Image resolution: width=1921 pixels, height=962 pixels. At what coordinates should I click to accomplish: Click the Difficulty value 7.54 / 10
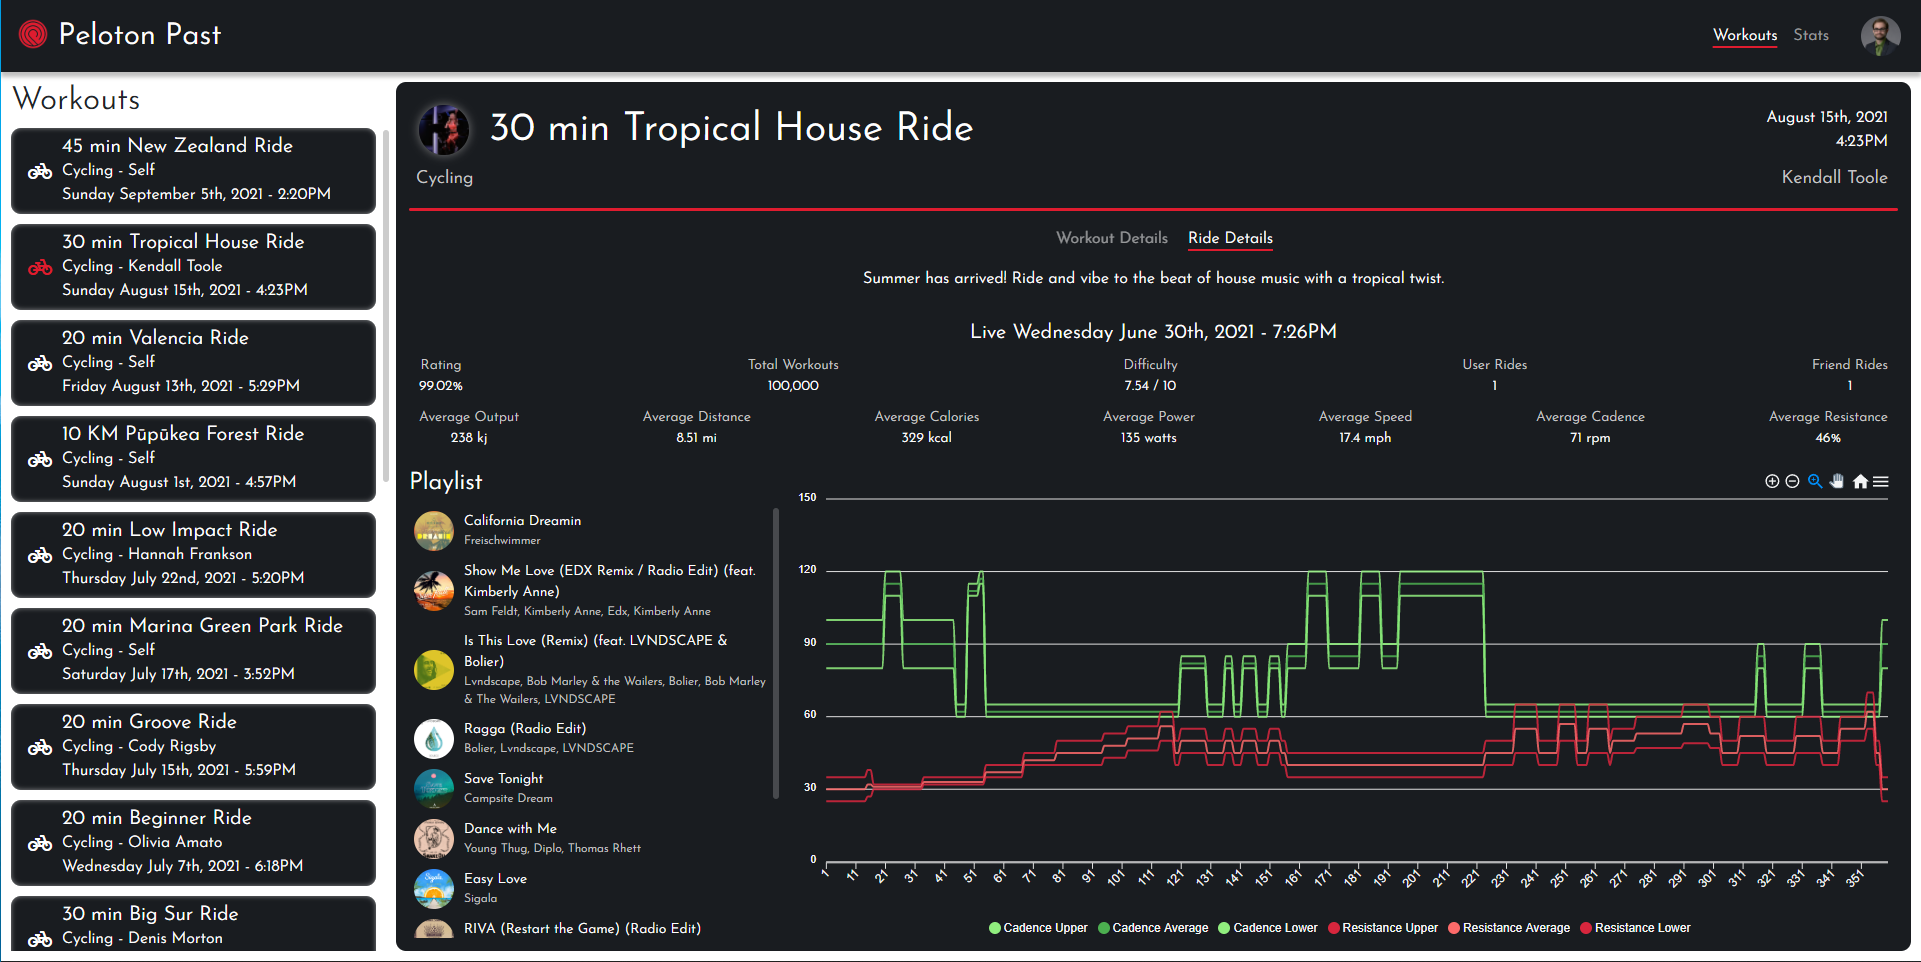coord(1150,386)
